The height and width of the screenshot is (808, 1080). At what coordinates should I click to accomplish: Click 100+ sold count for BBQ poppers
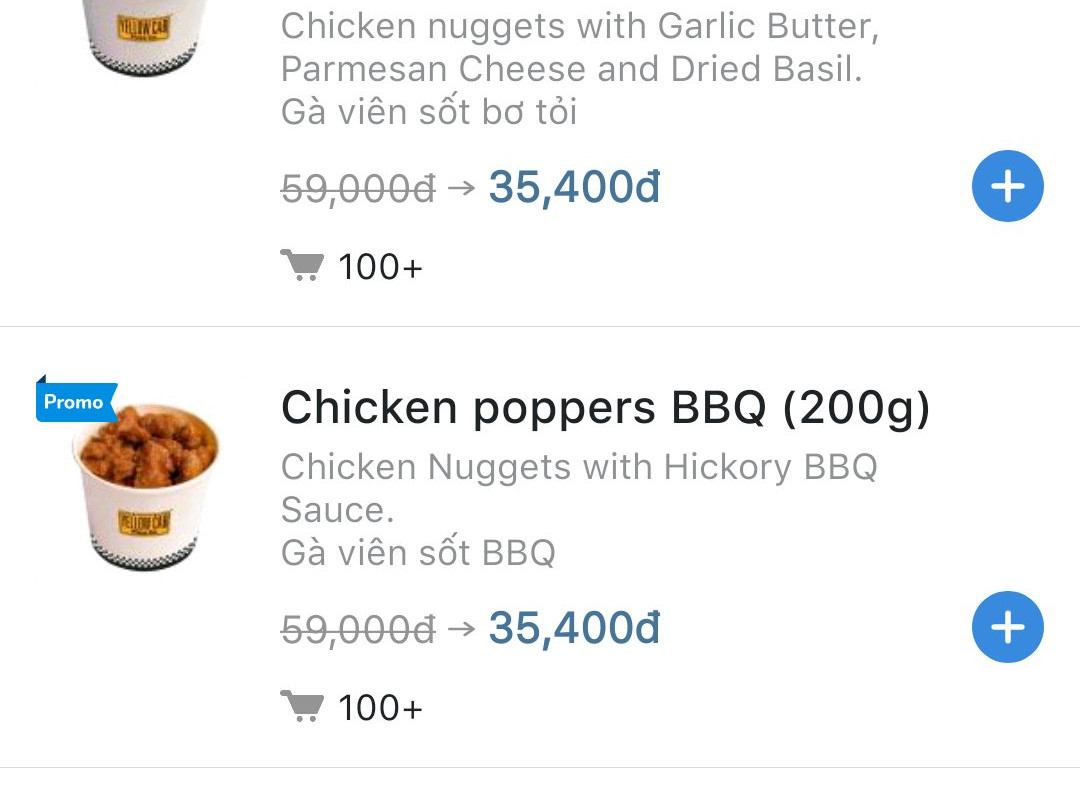380,708
